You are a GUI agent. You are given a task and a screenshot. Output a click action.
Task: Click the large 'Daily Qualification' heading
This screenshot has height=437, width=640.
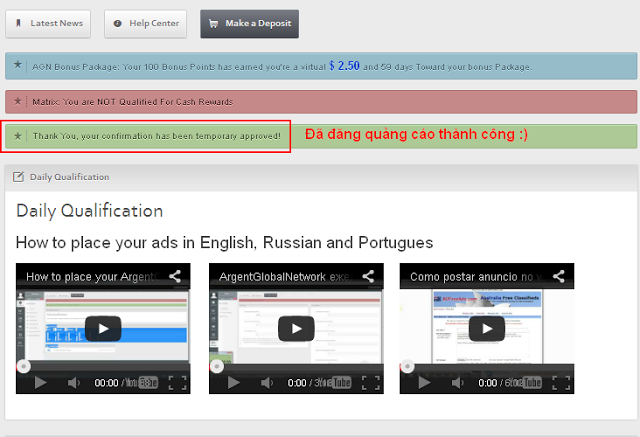[89, 211]
